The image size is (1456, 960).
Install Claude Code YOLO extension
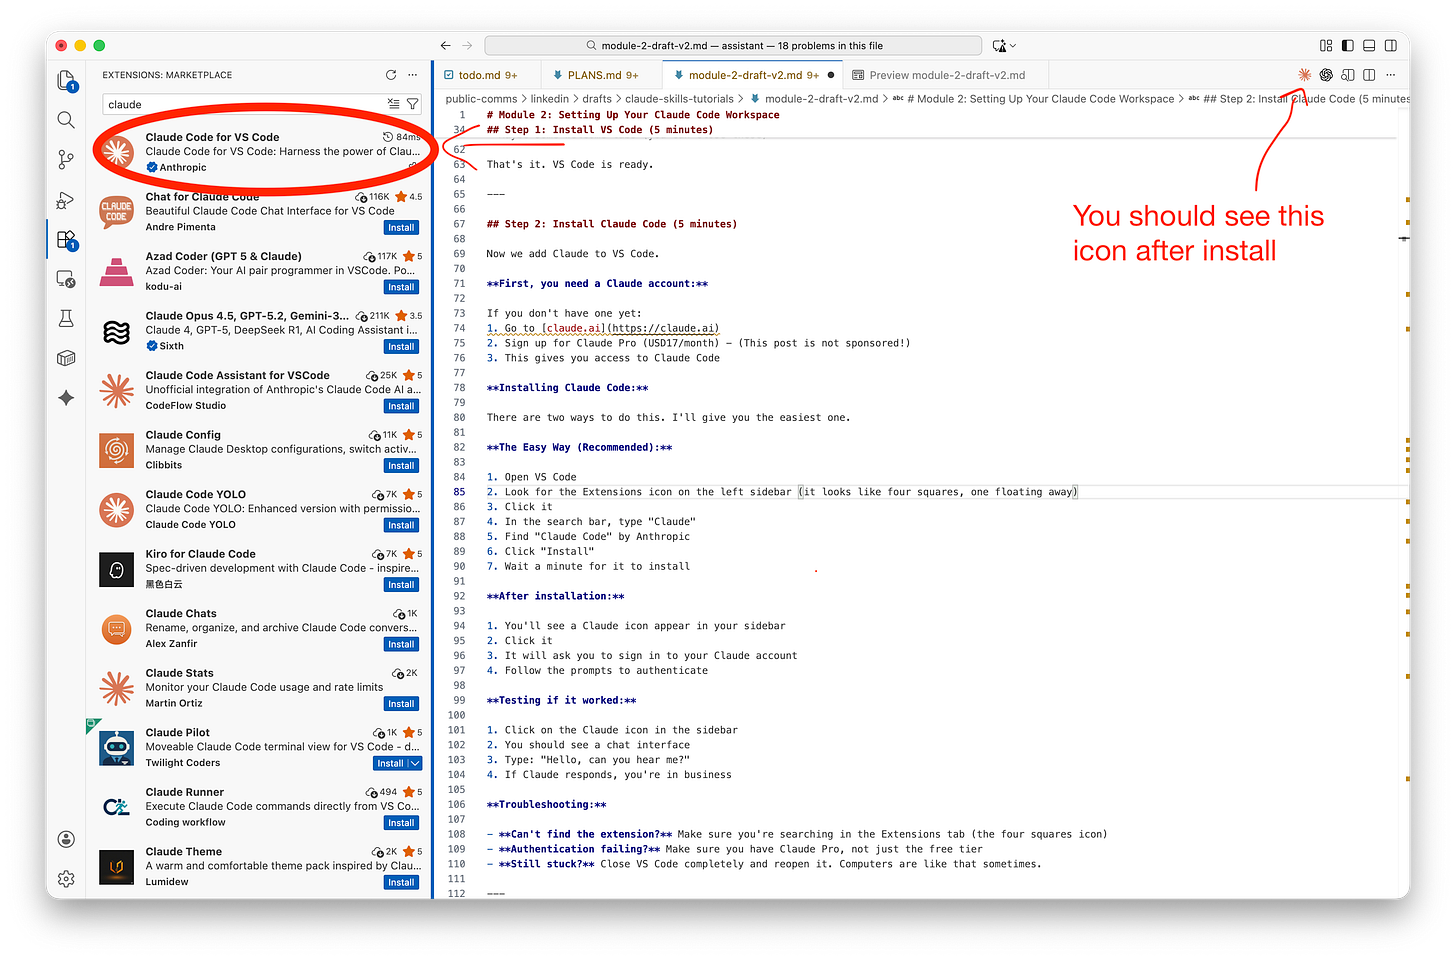coord(401,525)
